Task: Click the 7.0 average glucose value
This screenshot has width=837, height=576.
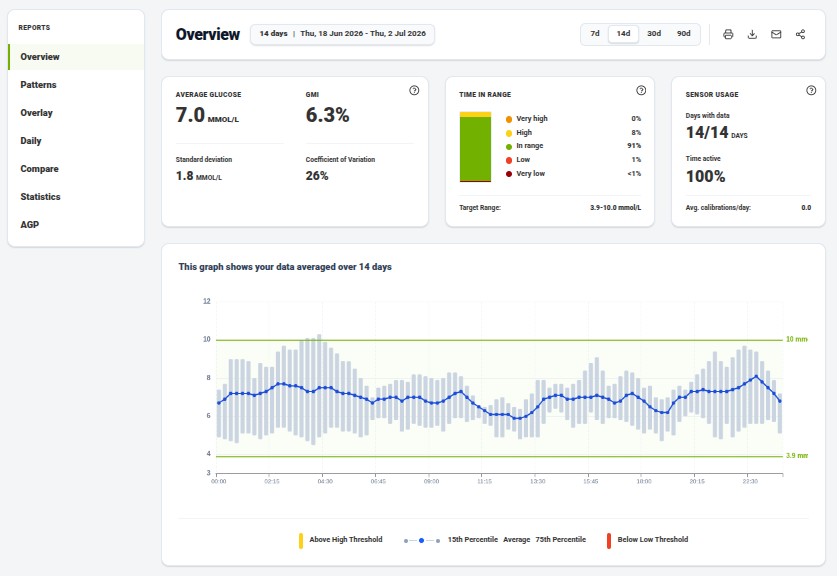Action: (x=190, y=115)
